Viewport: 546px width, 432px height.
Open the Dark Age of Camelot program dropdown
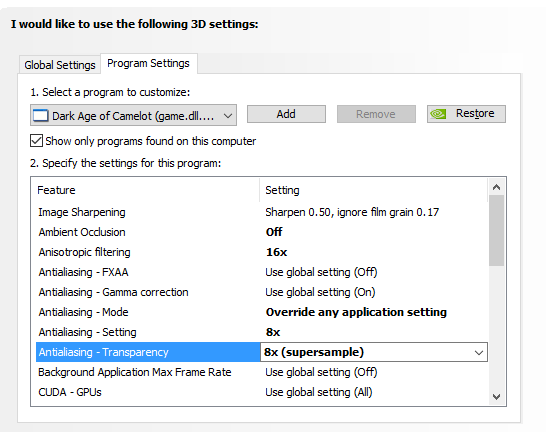pyautogui.click(x=133, y=115)
